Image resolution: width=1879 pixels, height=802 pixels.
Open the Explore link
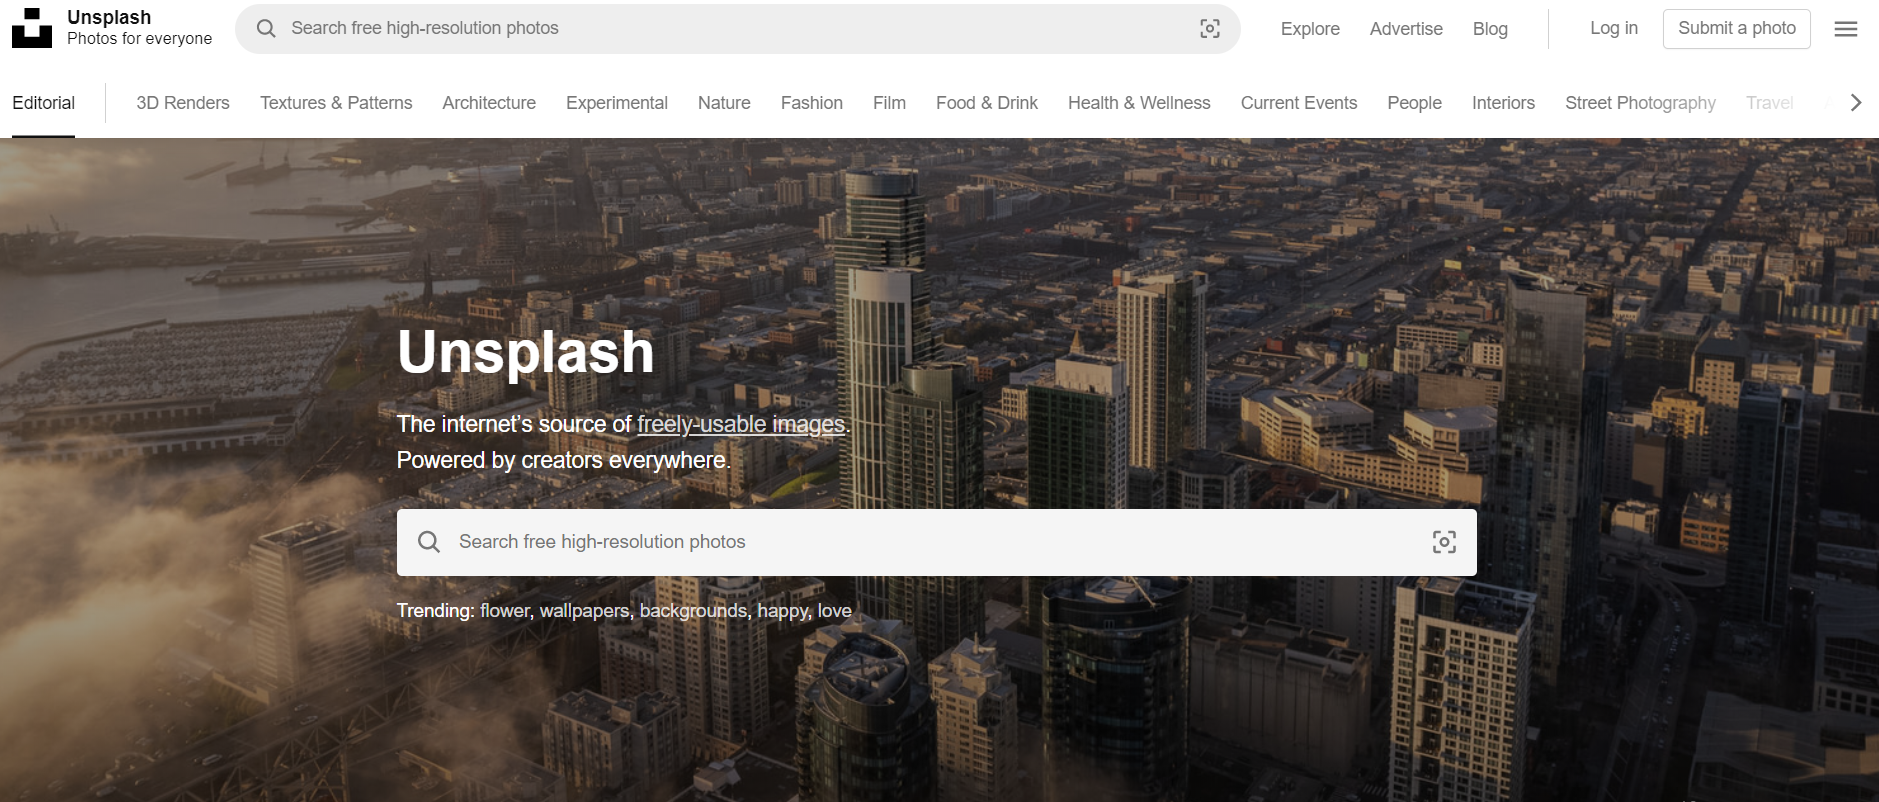1310,29
